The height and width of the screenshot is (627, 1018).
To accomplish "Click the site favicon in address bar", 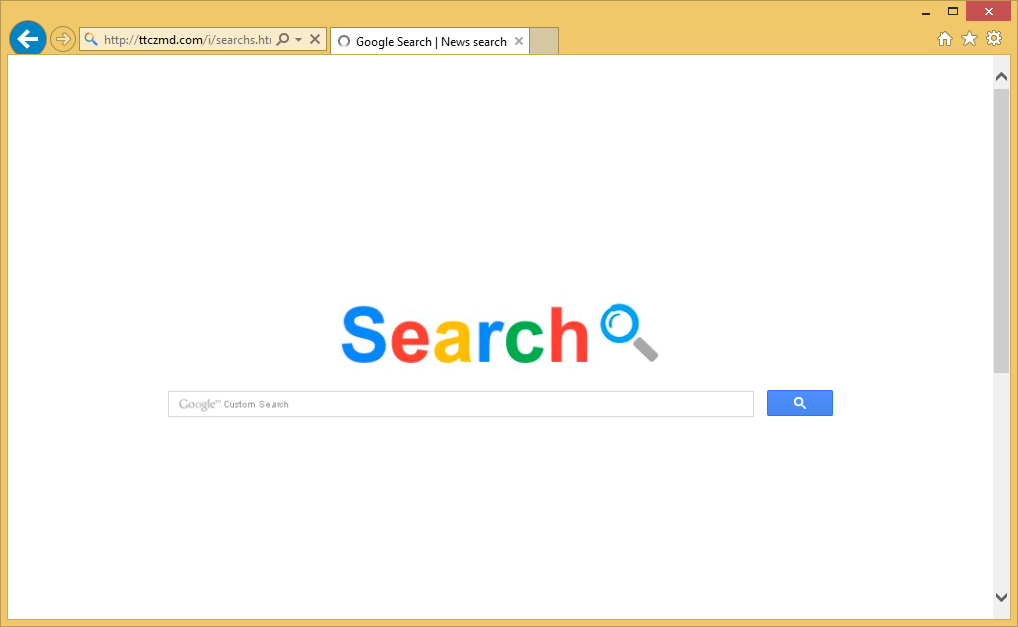I will (x=92, y=40).
